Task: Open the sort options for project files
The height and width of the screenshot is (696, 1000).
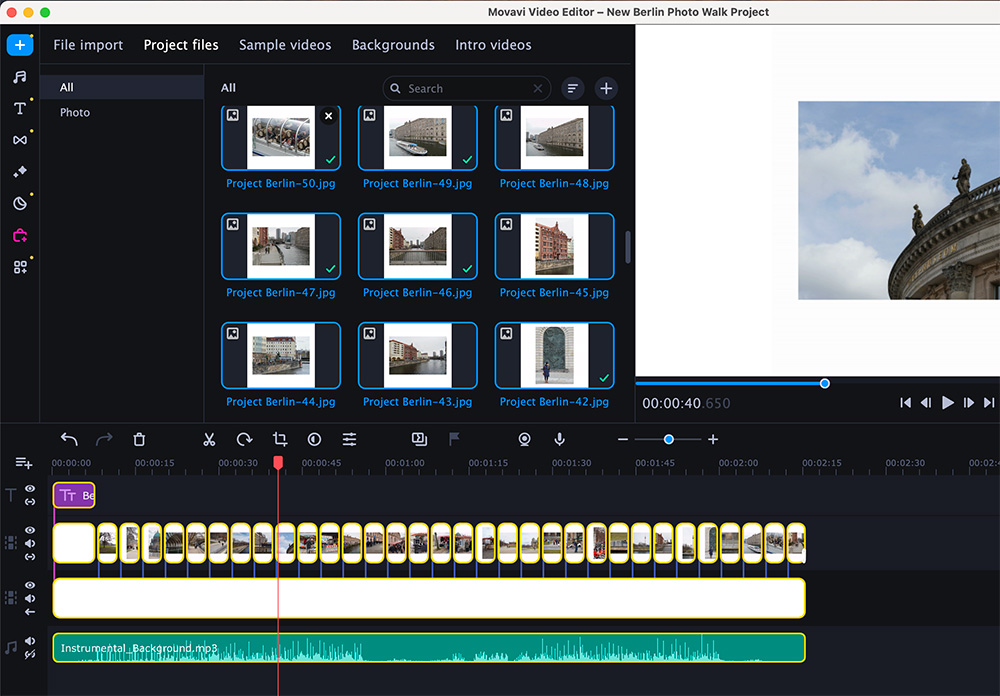Action: [x=573, y=88]
